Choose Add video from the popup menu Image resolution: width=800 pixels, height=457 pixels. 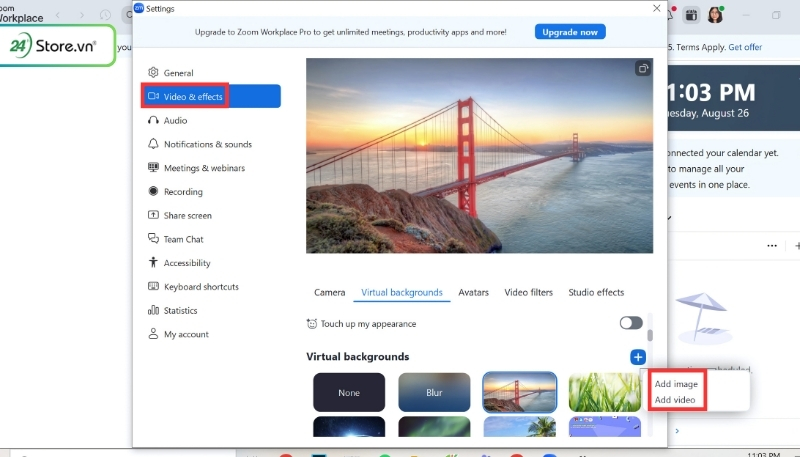(675, 400)
